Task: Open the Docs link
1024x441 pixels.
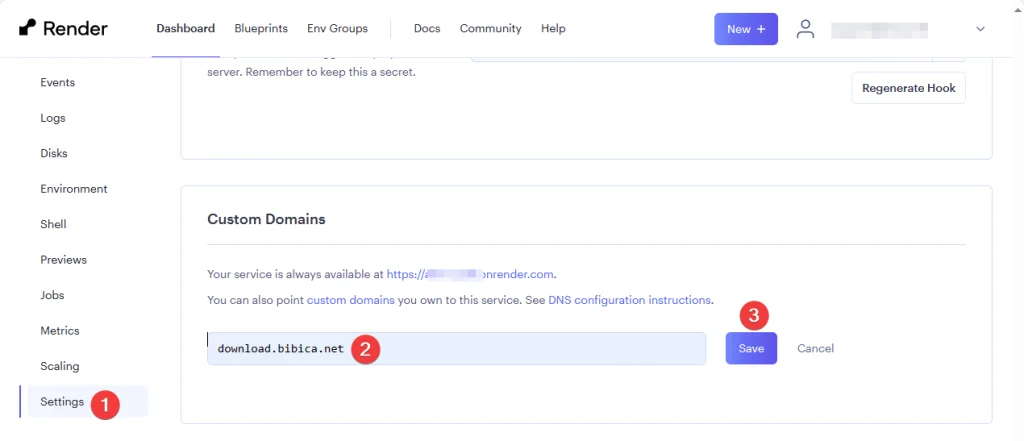Action: pyautogui.click(x=427, y=28)
